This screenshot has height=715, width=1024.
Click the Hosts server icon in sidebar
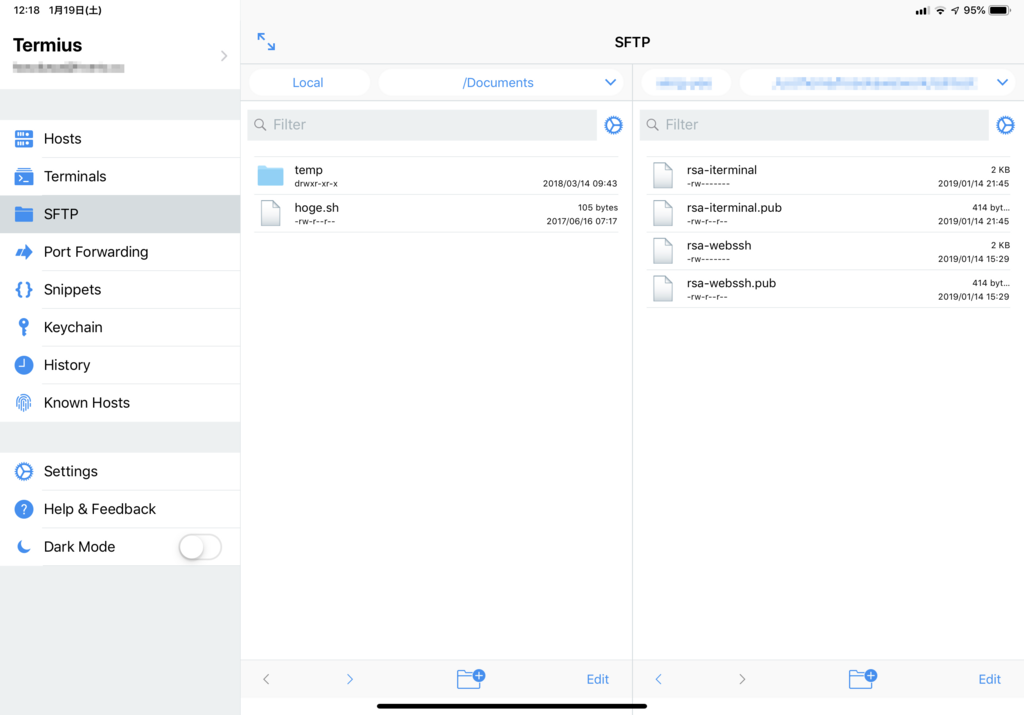(24, 138)
